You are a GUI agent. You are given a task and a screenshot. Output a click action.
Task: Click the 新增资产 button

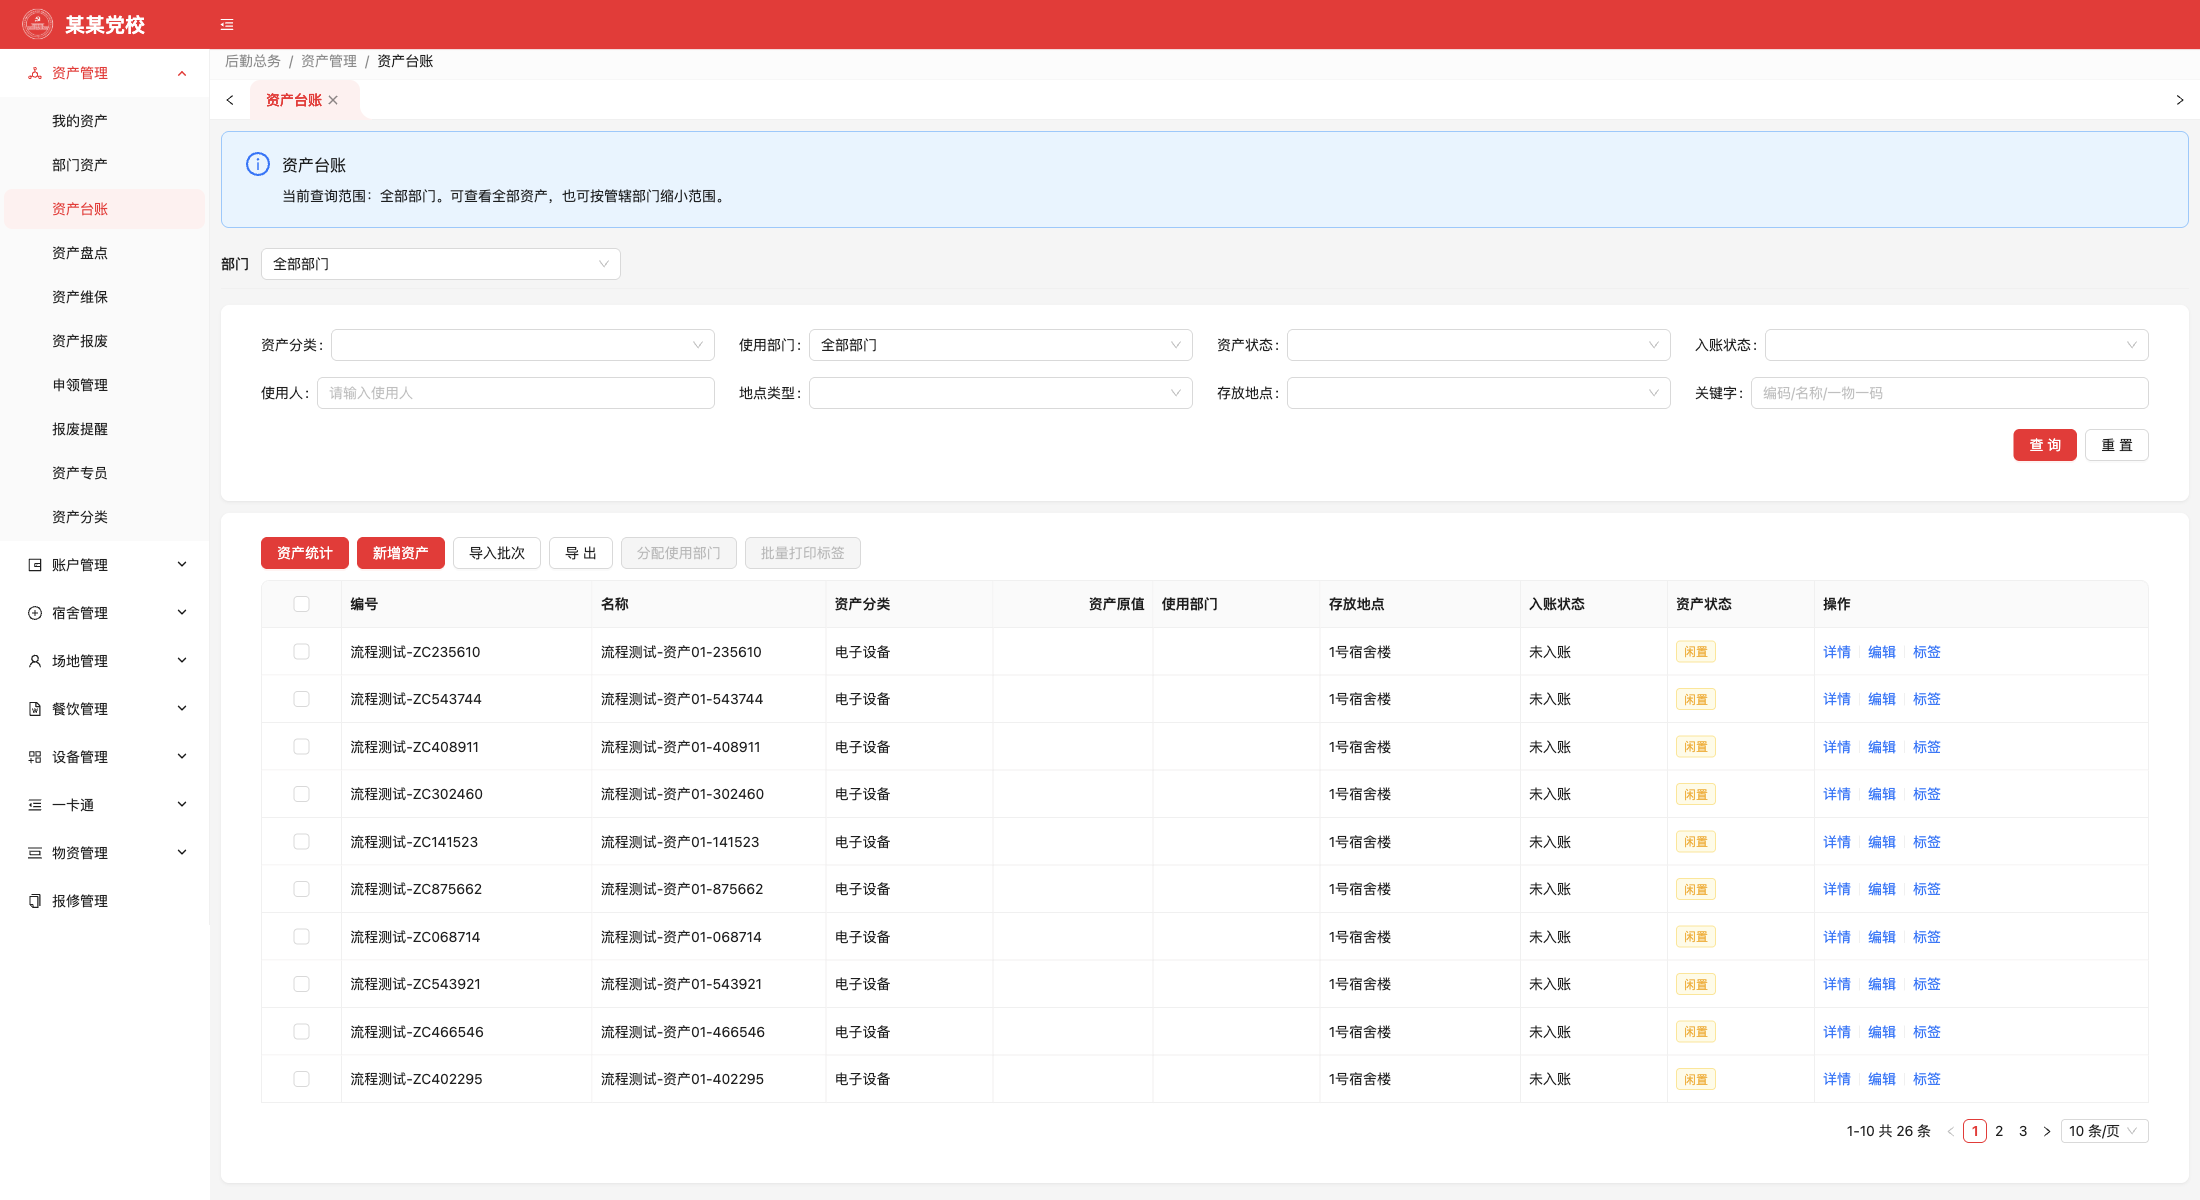coord(401,553)
